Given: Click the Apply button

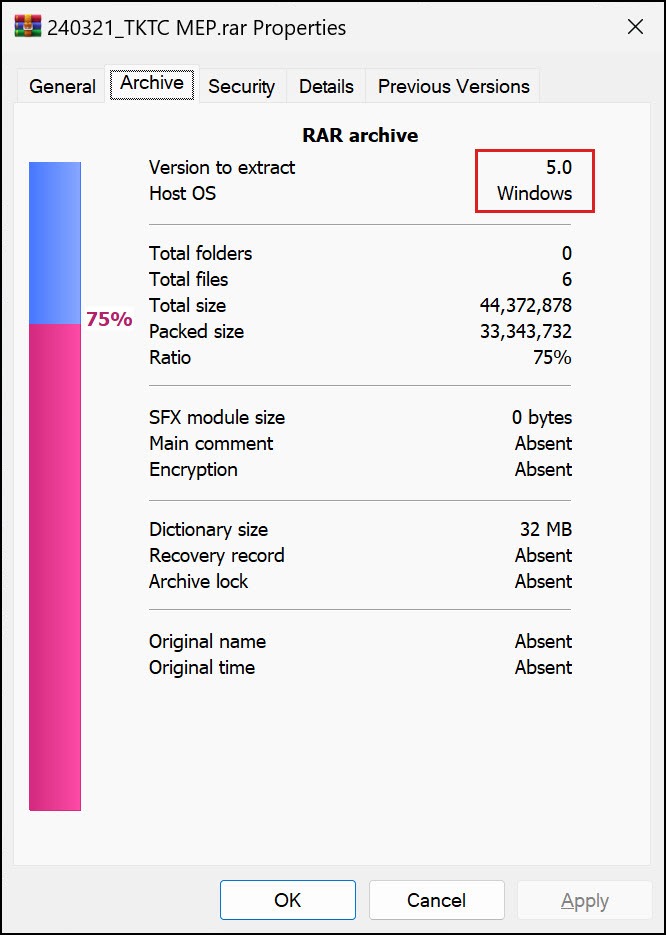Looking at the screenshot, I should 585,900.
